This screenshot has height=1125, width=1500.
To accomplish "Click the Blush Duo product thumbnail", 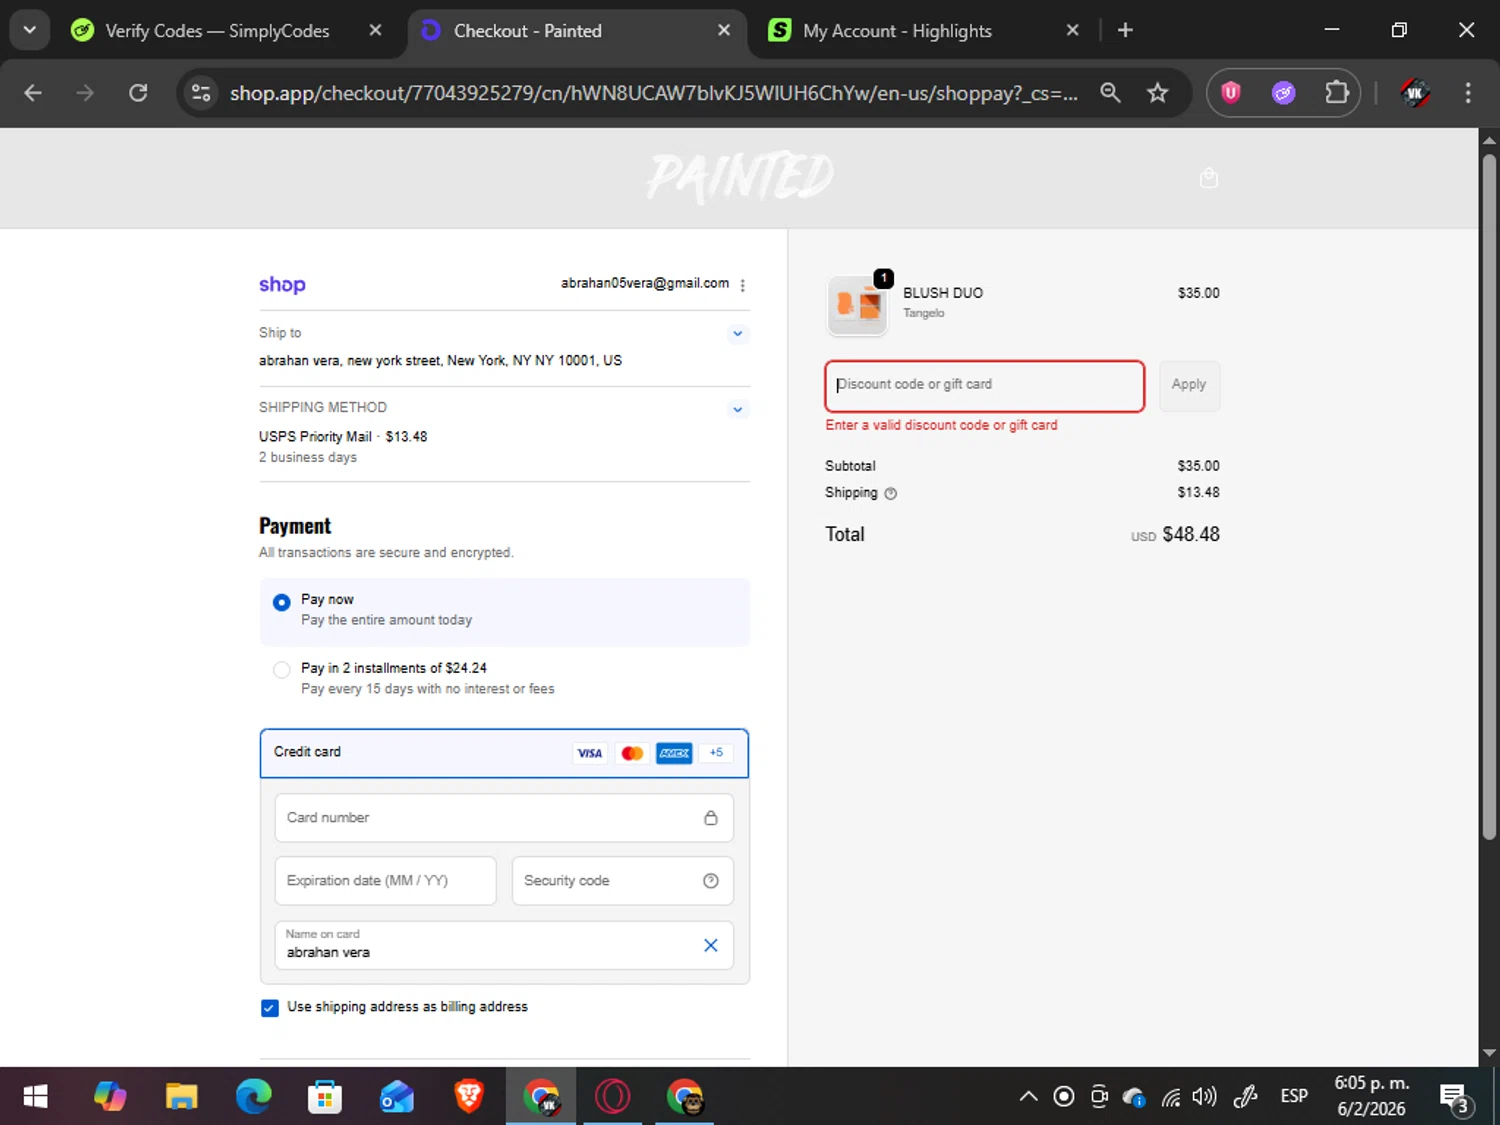I will point(858,304).
